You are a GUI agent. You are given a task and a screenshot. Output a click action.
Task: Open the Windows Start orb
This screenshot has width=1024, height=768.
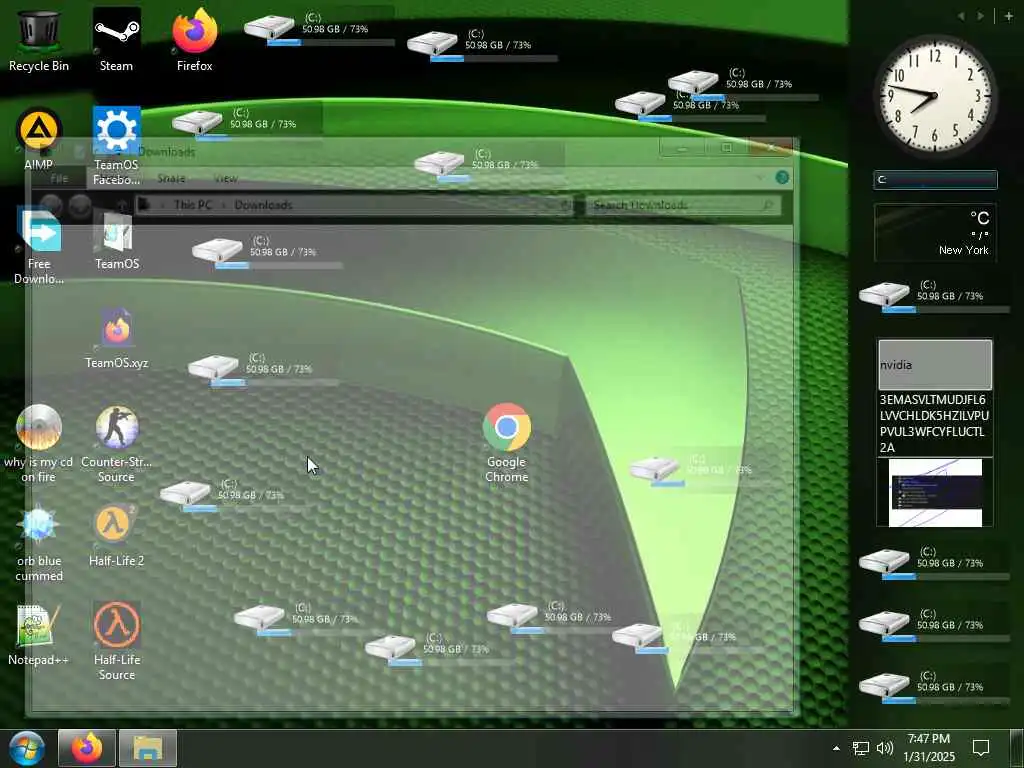click(x=27, y=748)
